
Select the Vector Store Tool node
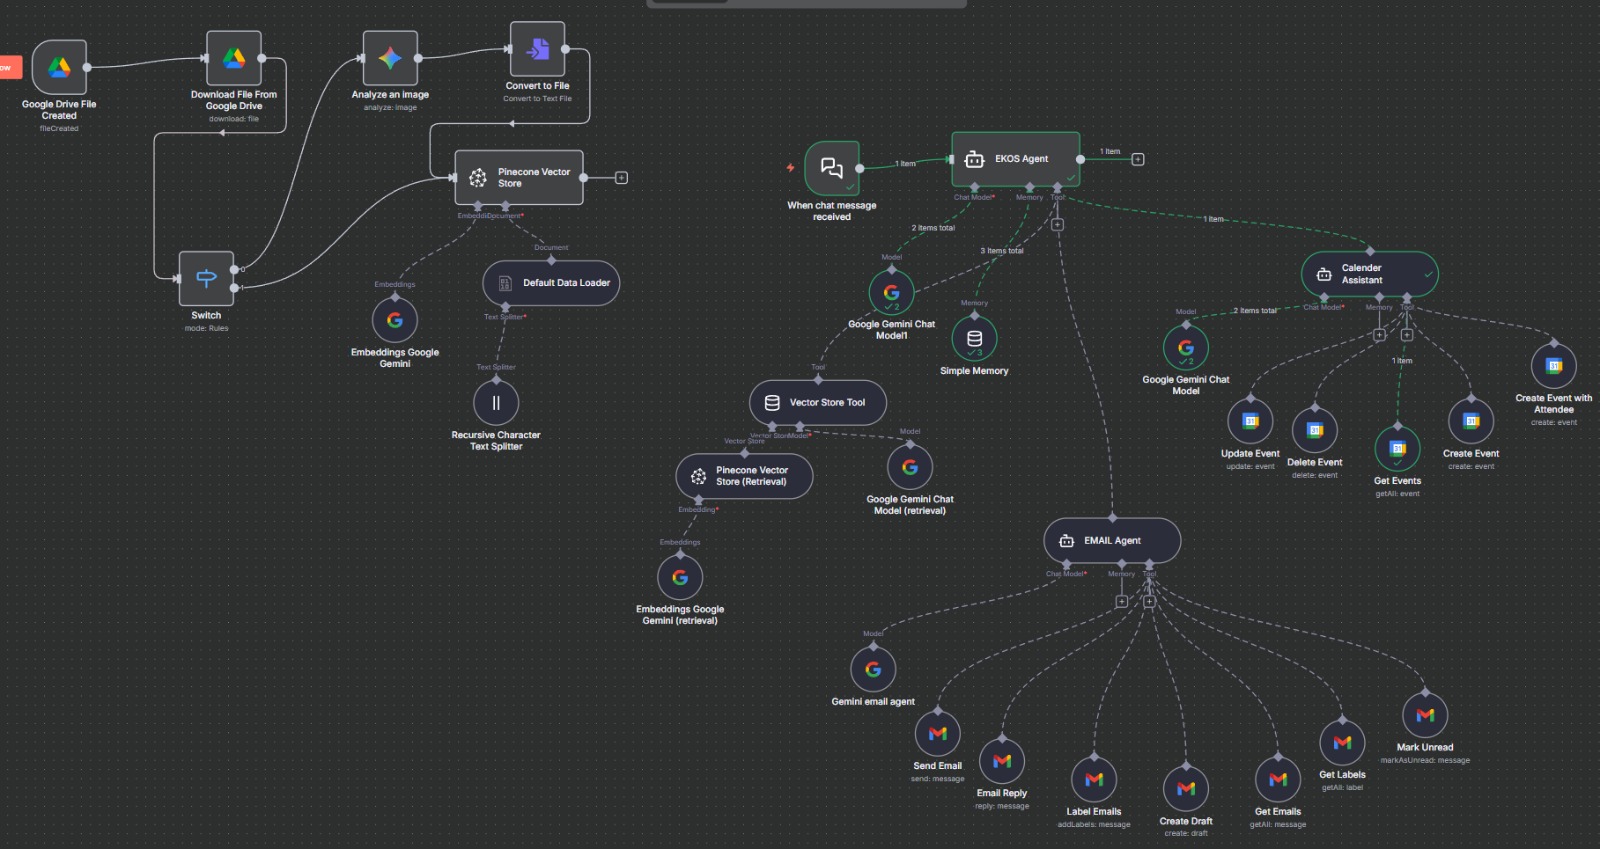coord(818,403)
